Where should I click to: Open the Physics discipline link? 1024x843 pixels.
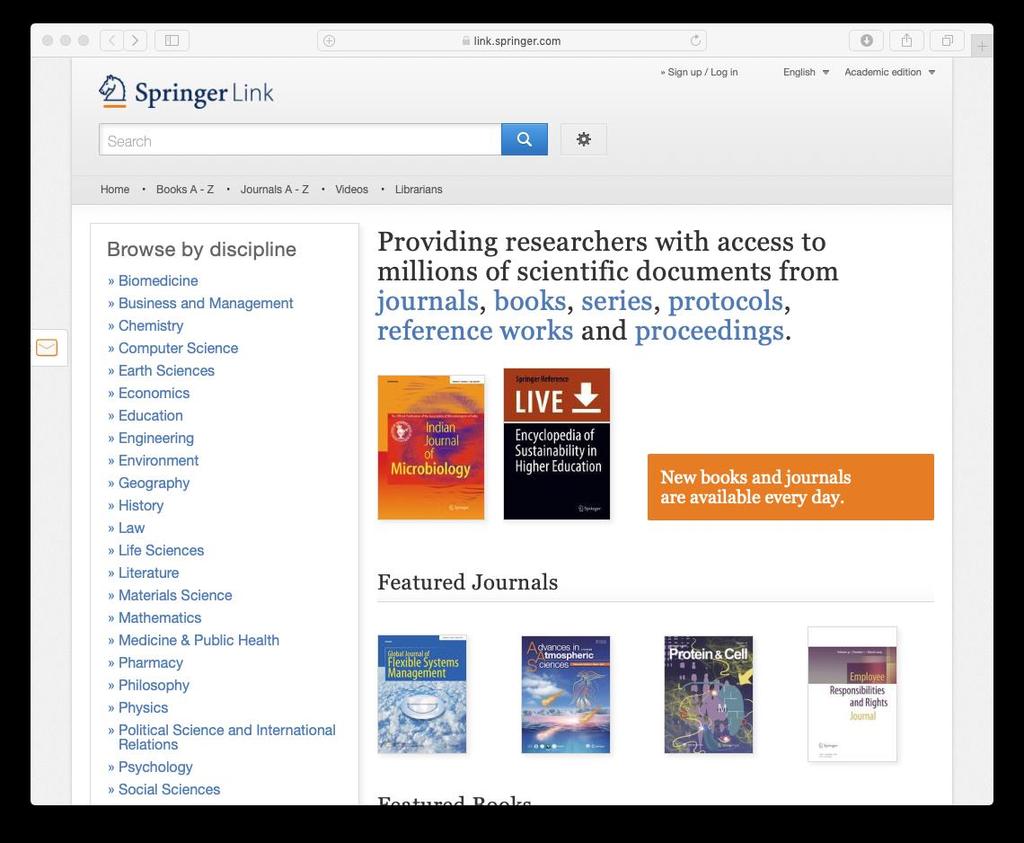pyautogui.click(x=143, y=708)
